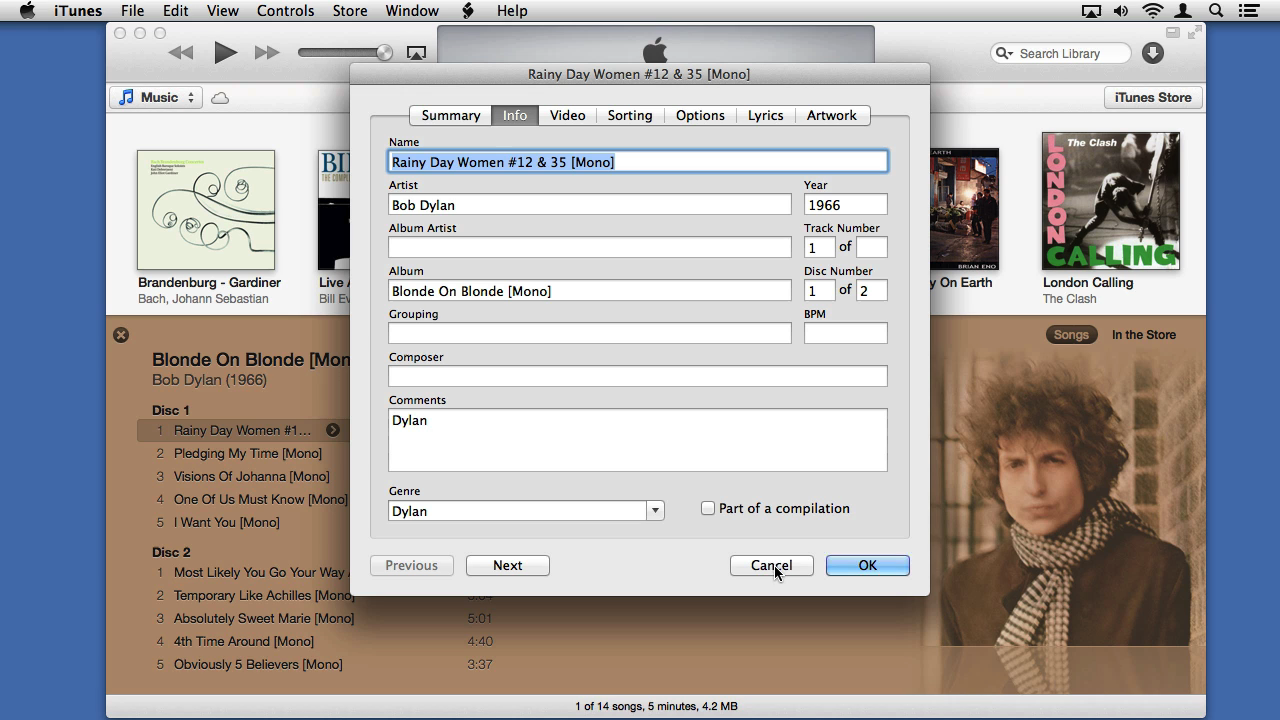Open the Options tab
This screenshot has height=720, width=1280.
pos(700,115)
